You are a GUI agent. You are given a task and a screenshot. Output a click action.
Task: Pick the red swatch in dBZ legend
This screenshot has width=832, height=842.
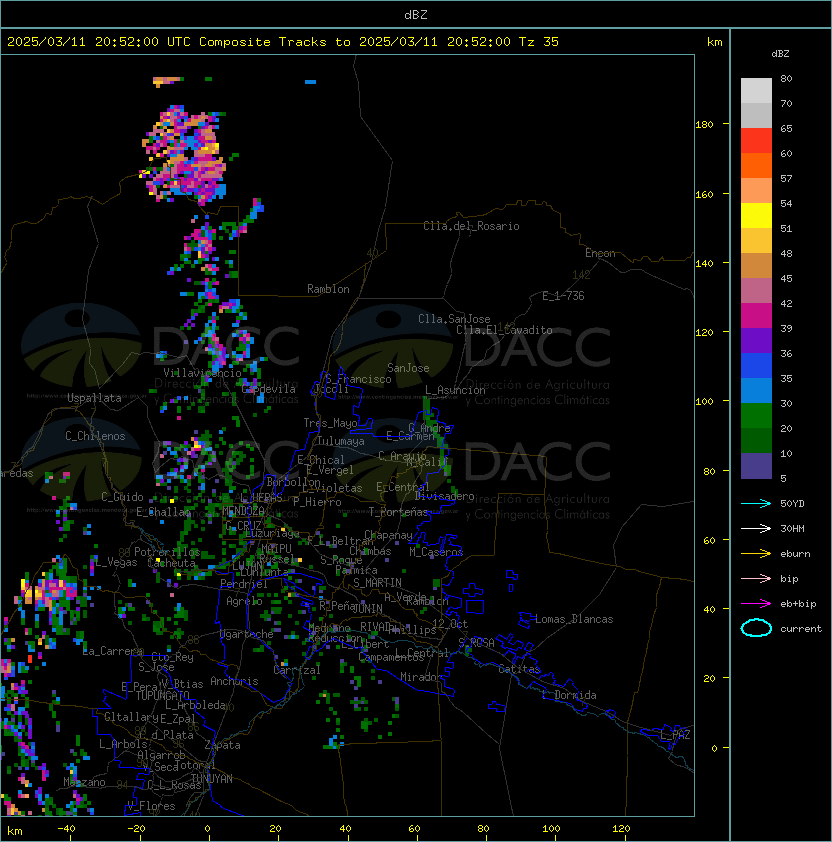pos(756,141)
